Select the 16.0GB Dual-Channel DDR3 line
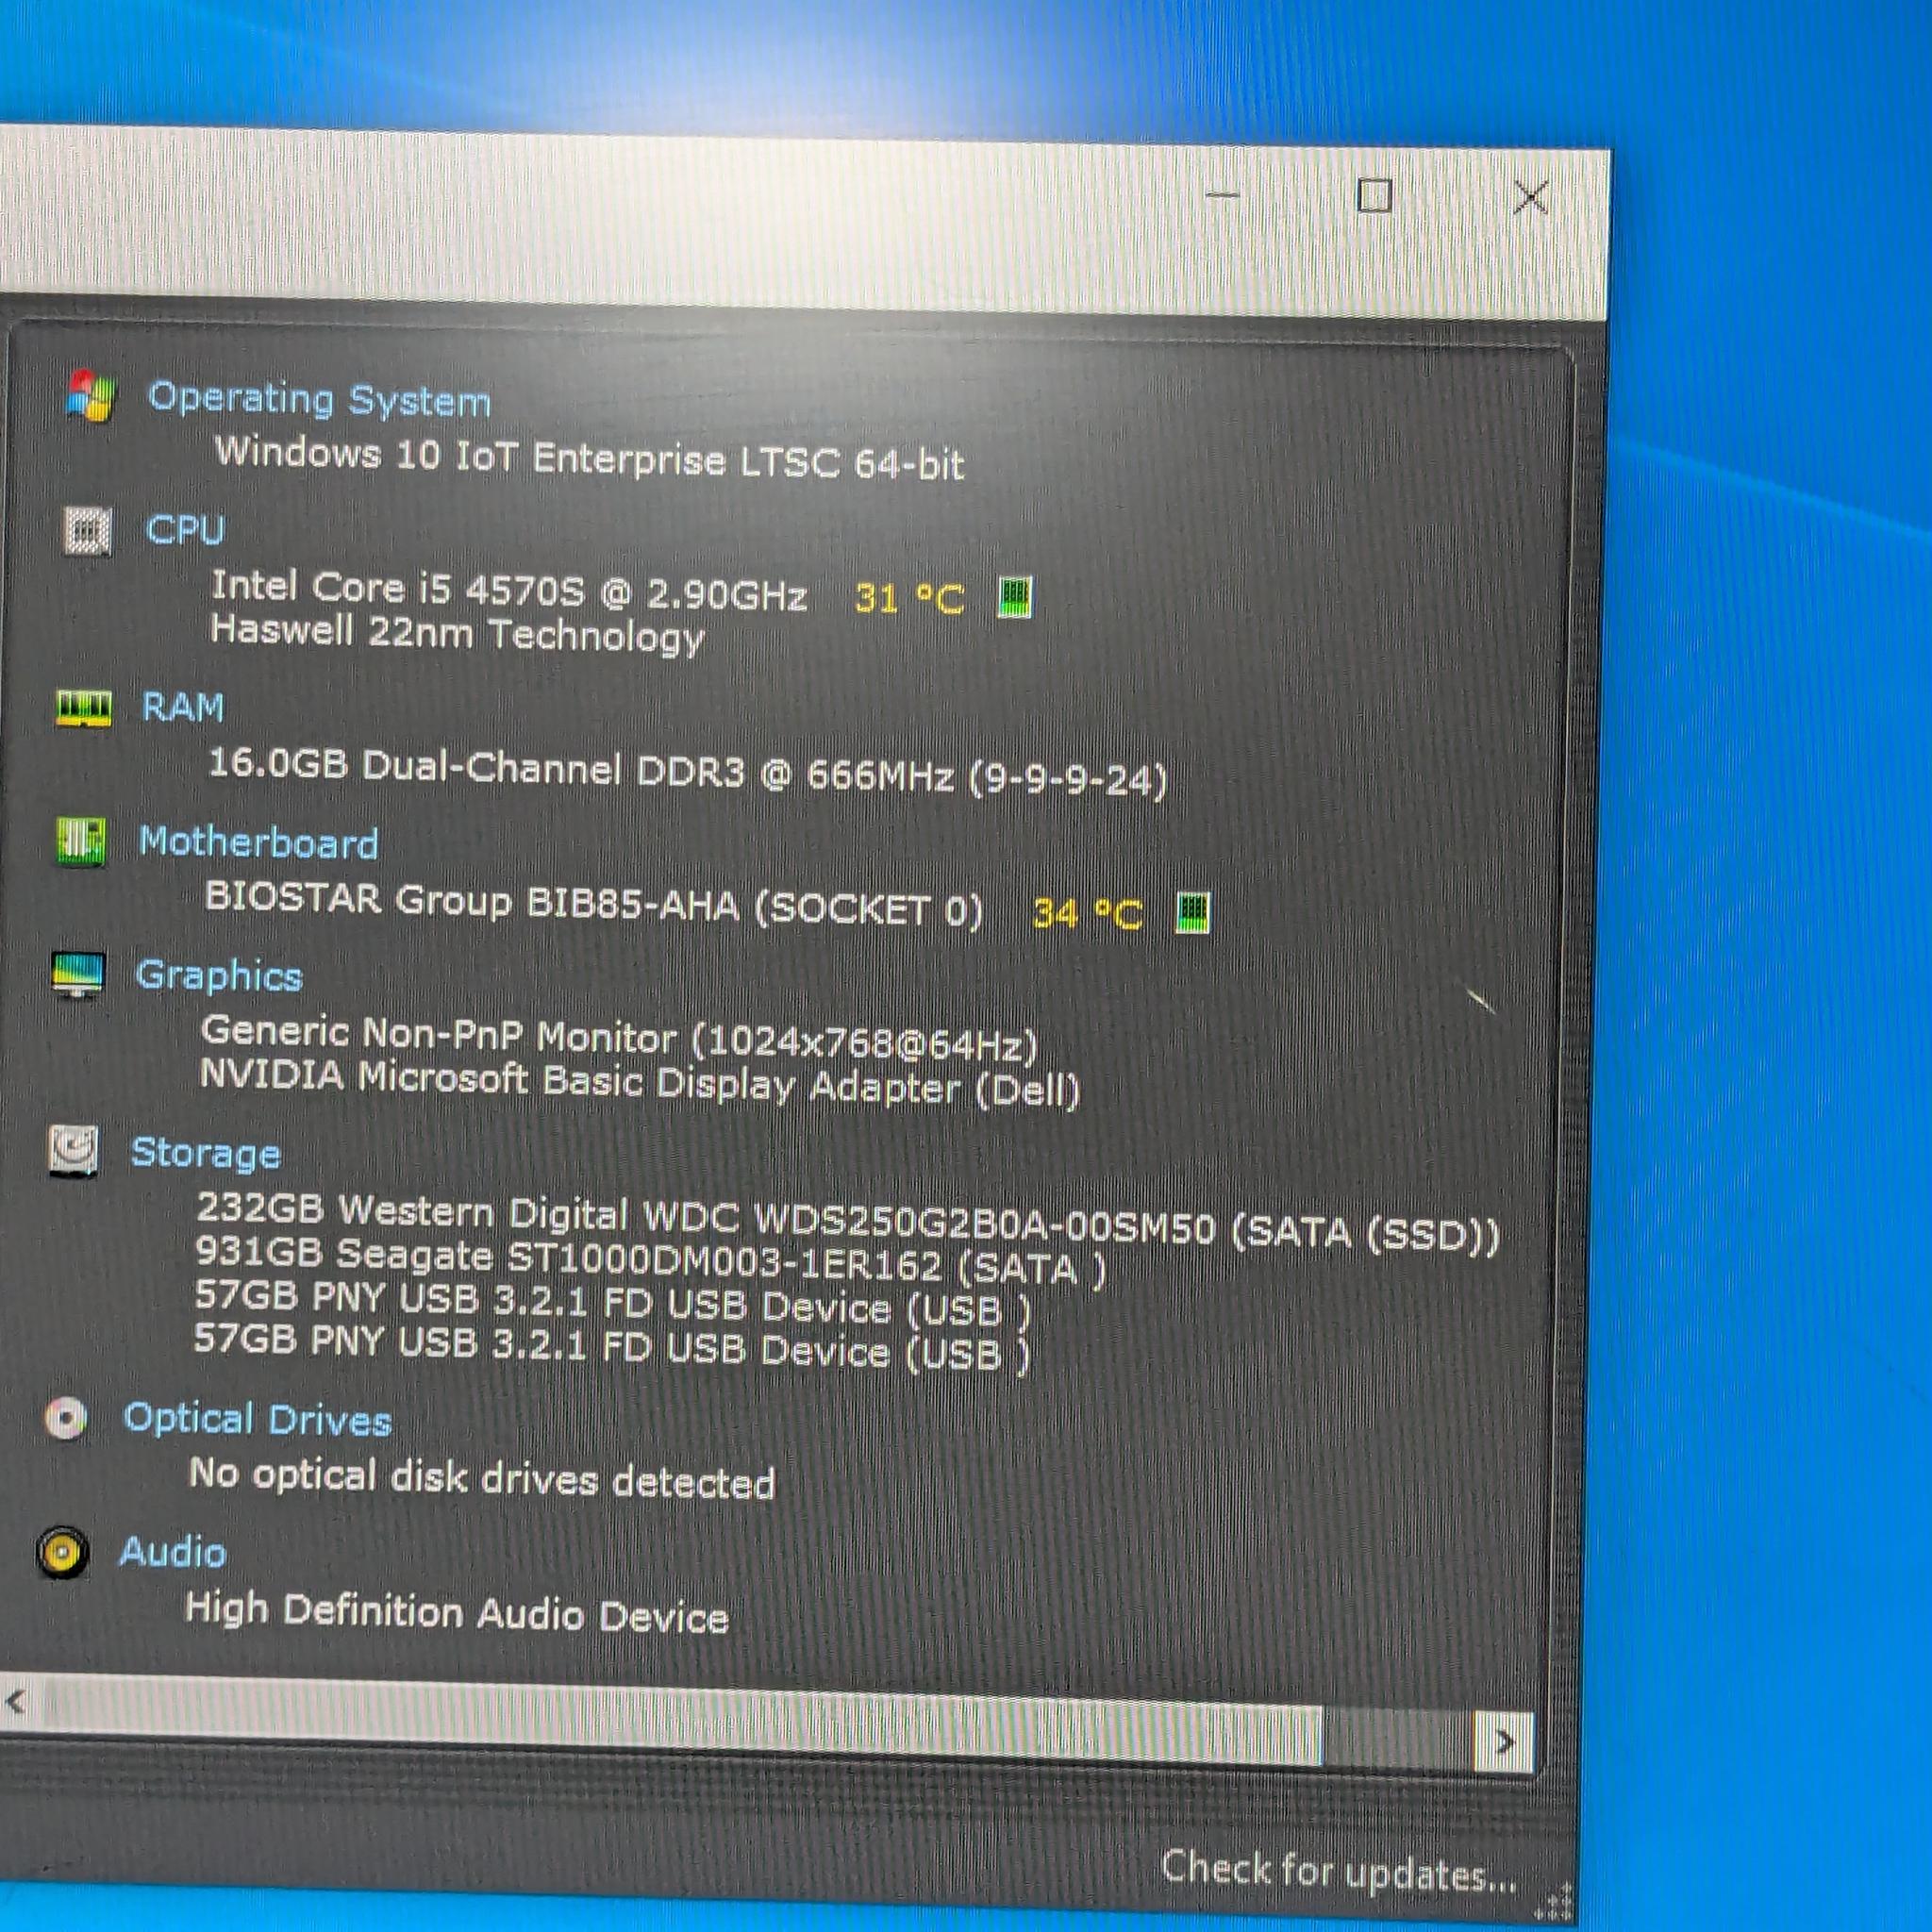 tap(688, 772)
